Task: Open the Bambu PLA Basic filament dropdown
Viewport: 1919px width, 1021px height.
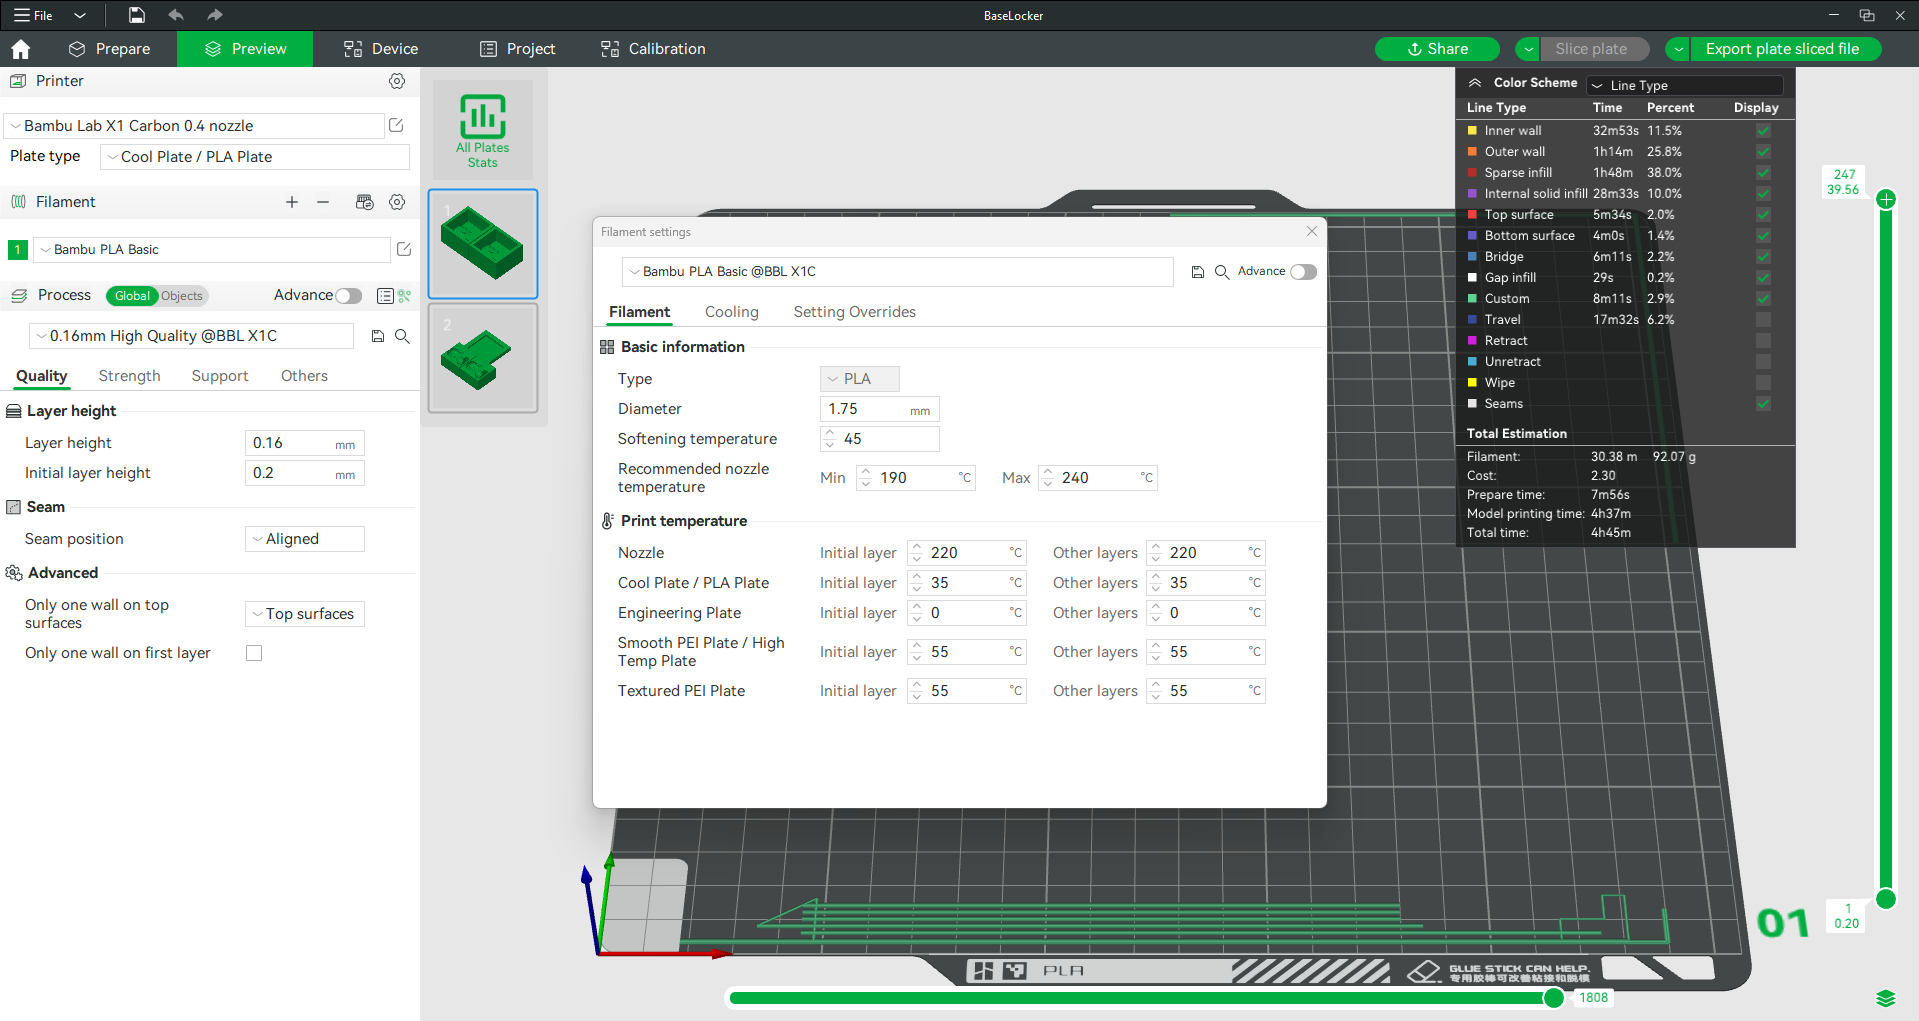Action: [211, 250]
